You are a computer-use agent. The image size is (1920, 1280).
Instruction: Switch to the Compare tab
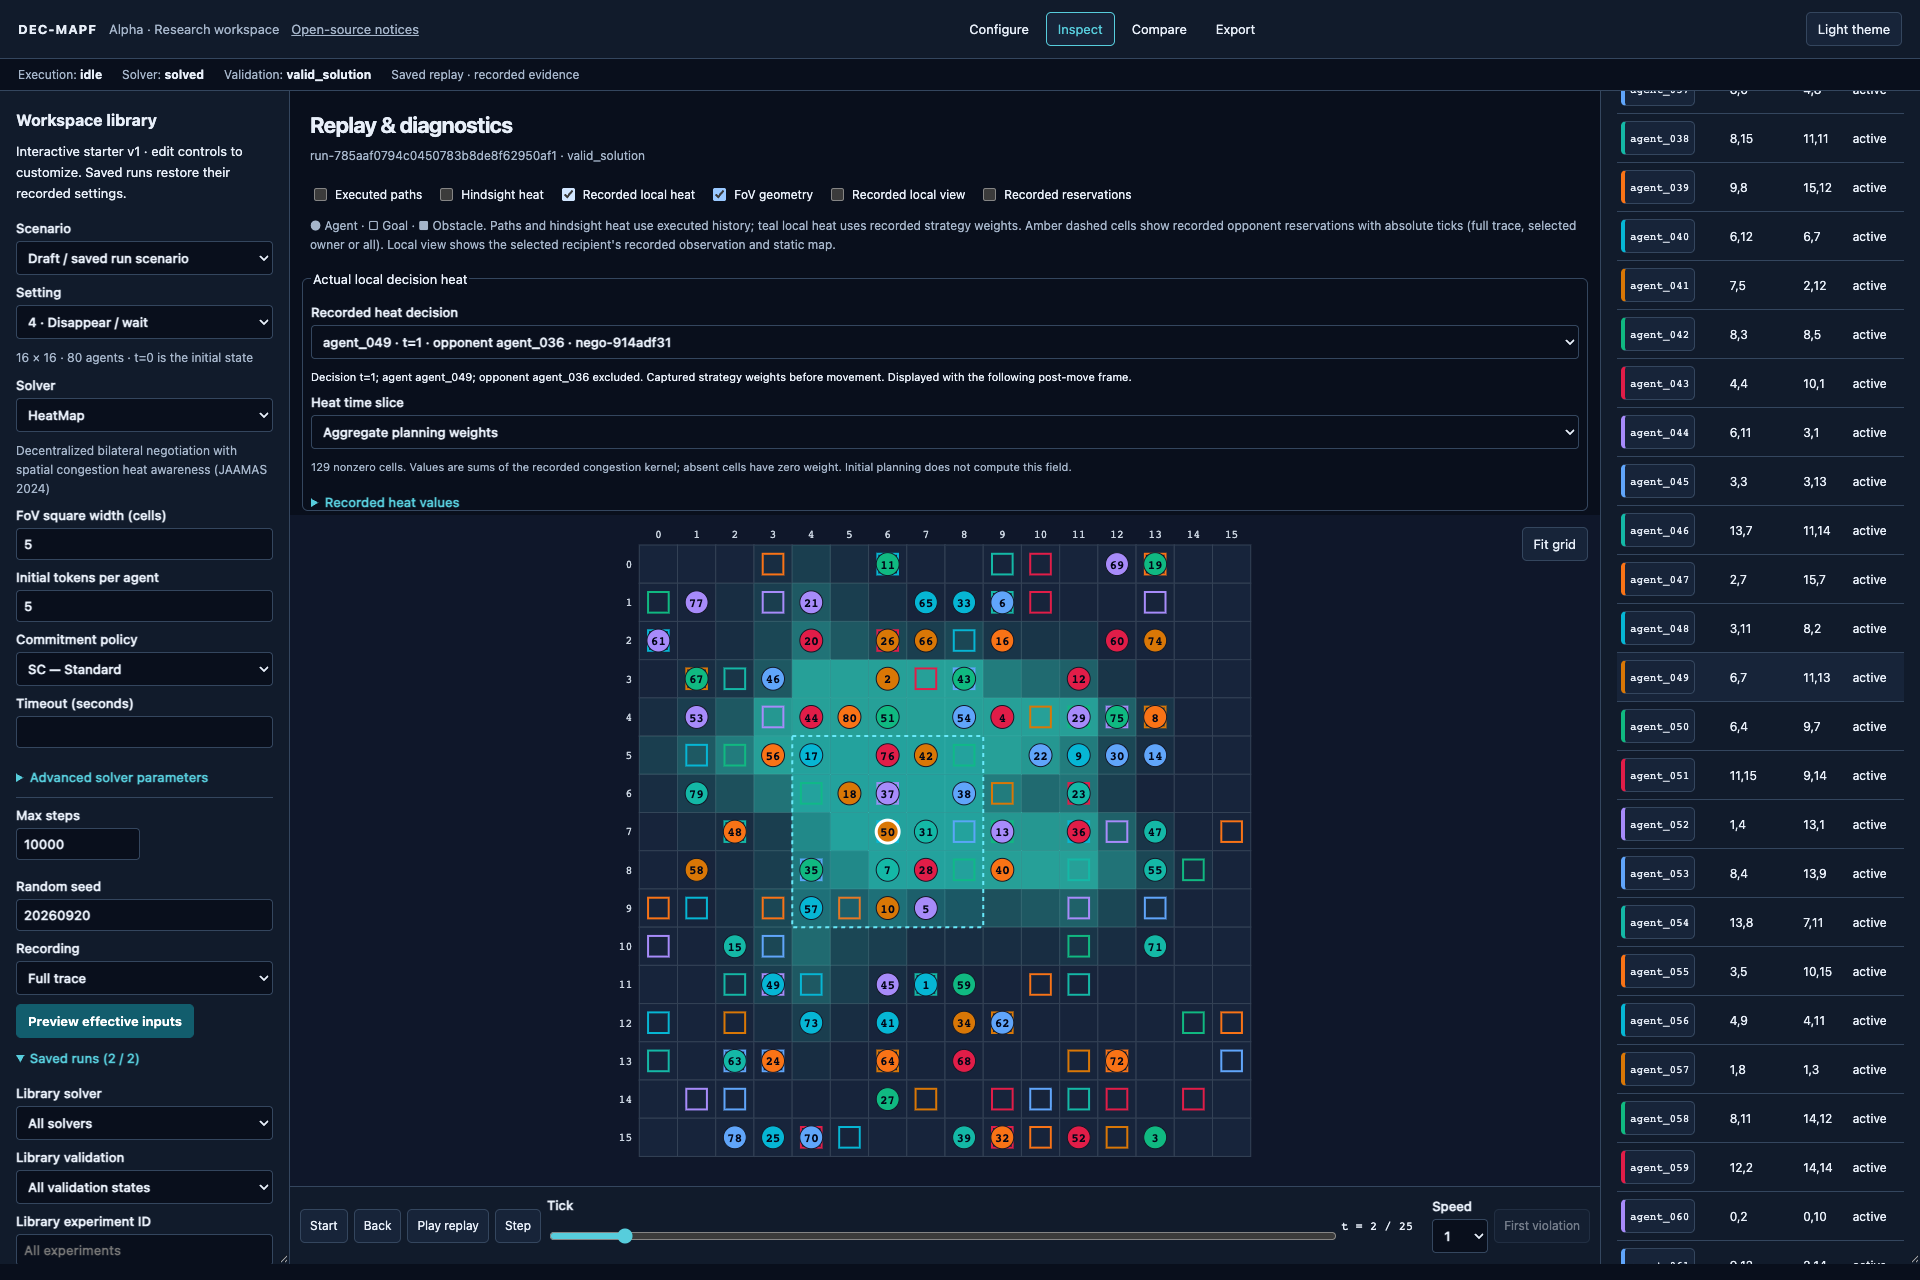tap(1159, 29)
